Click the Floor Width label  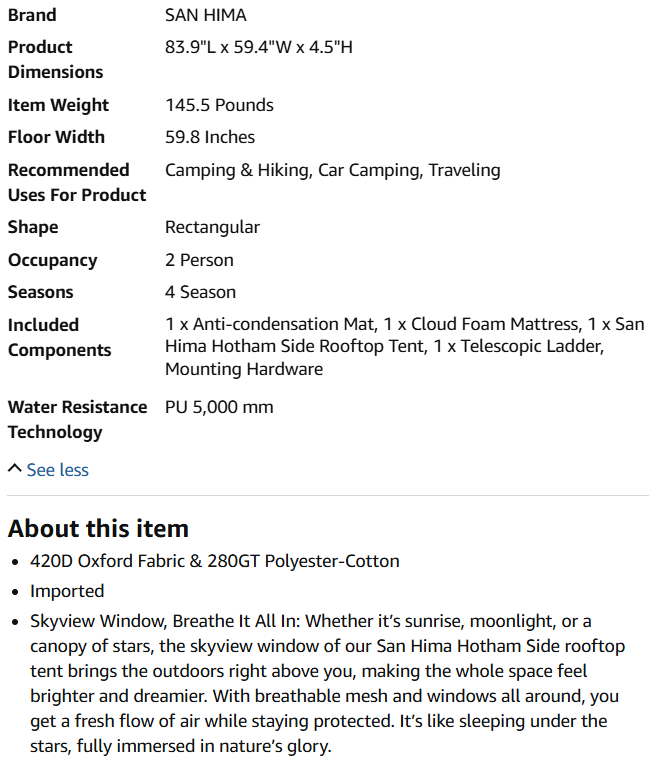click(56, 137)
